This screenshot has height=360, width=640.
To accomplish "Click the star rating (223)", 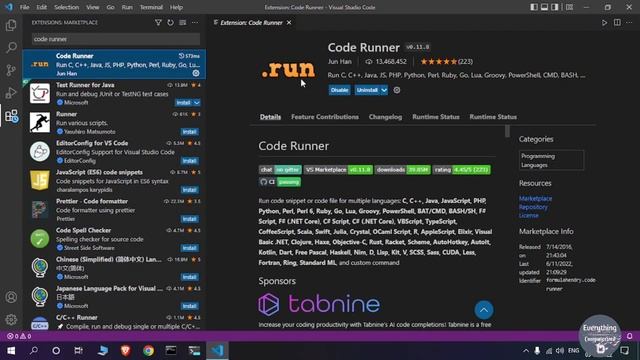I will [x=447, y=62].
